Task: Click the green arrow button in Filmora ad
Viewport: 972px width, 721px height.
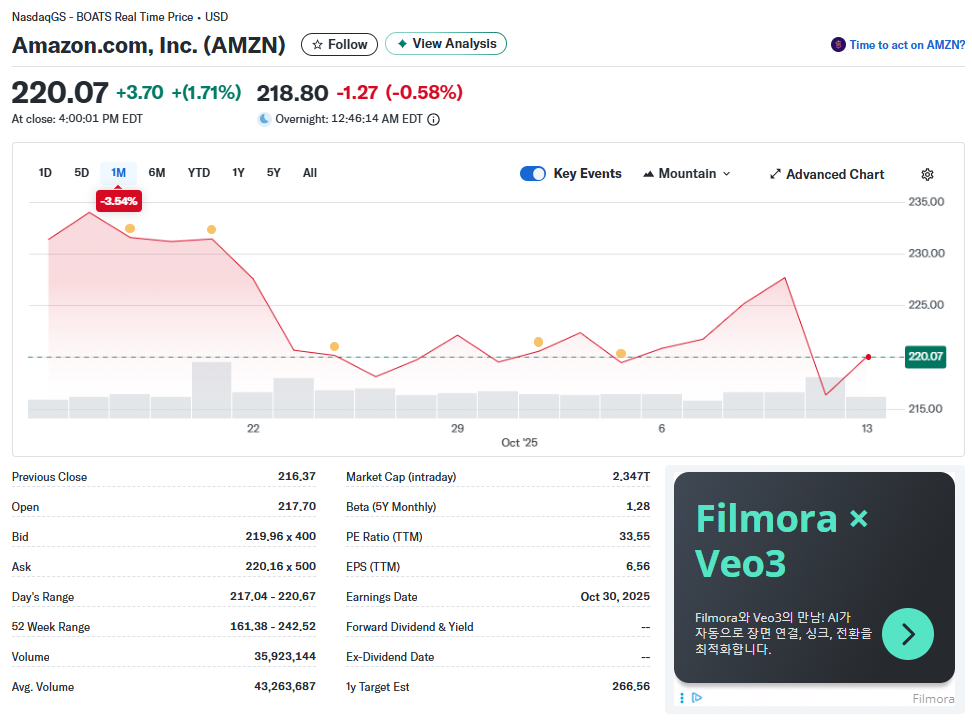Action: coord(908,634)
